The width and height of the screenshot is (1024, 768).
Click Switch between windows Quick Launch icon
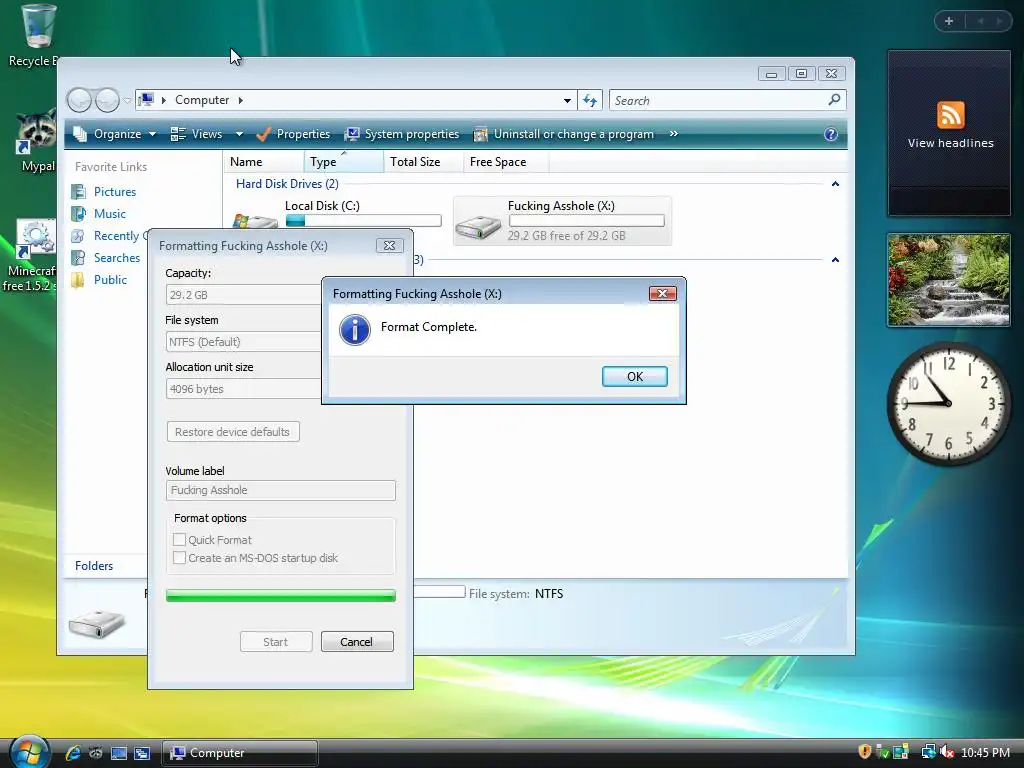coord(142,753)
